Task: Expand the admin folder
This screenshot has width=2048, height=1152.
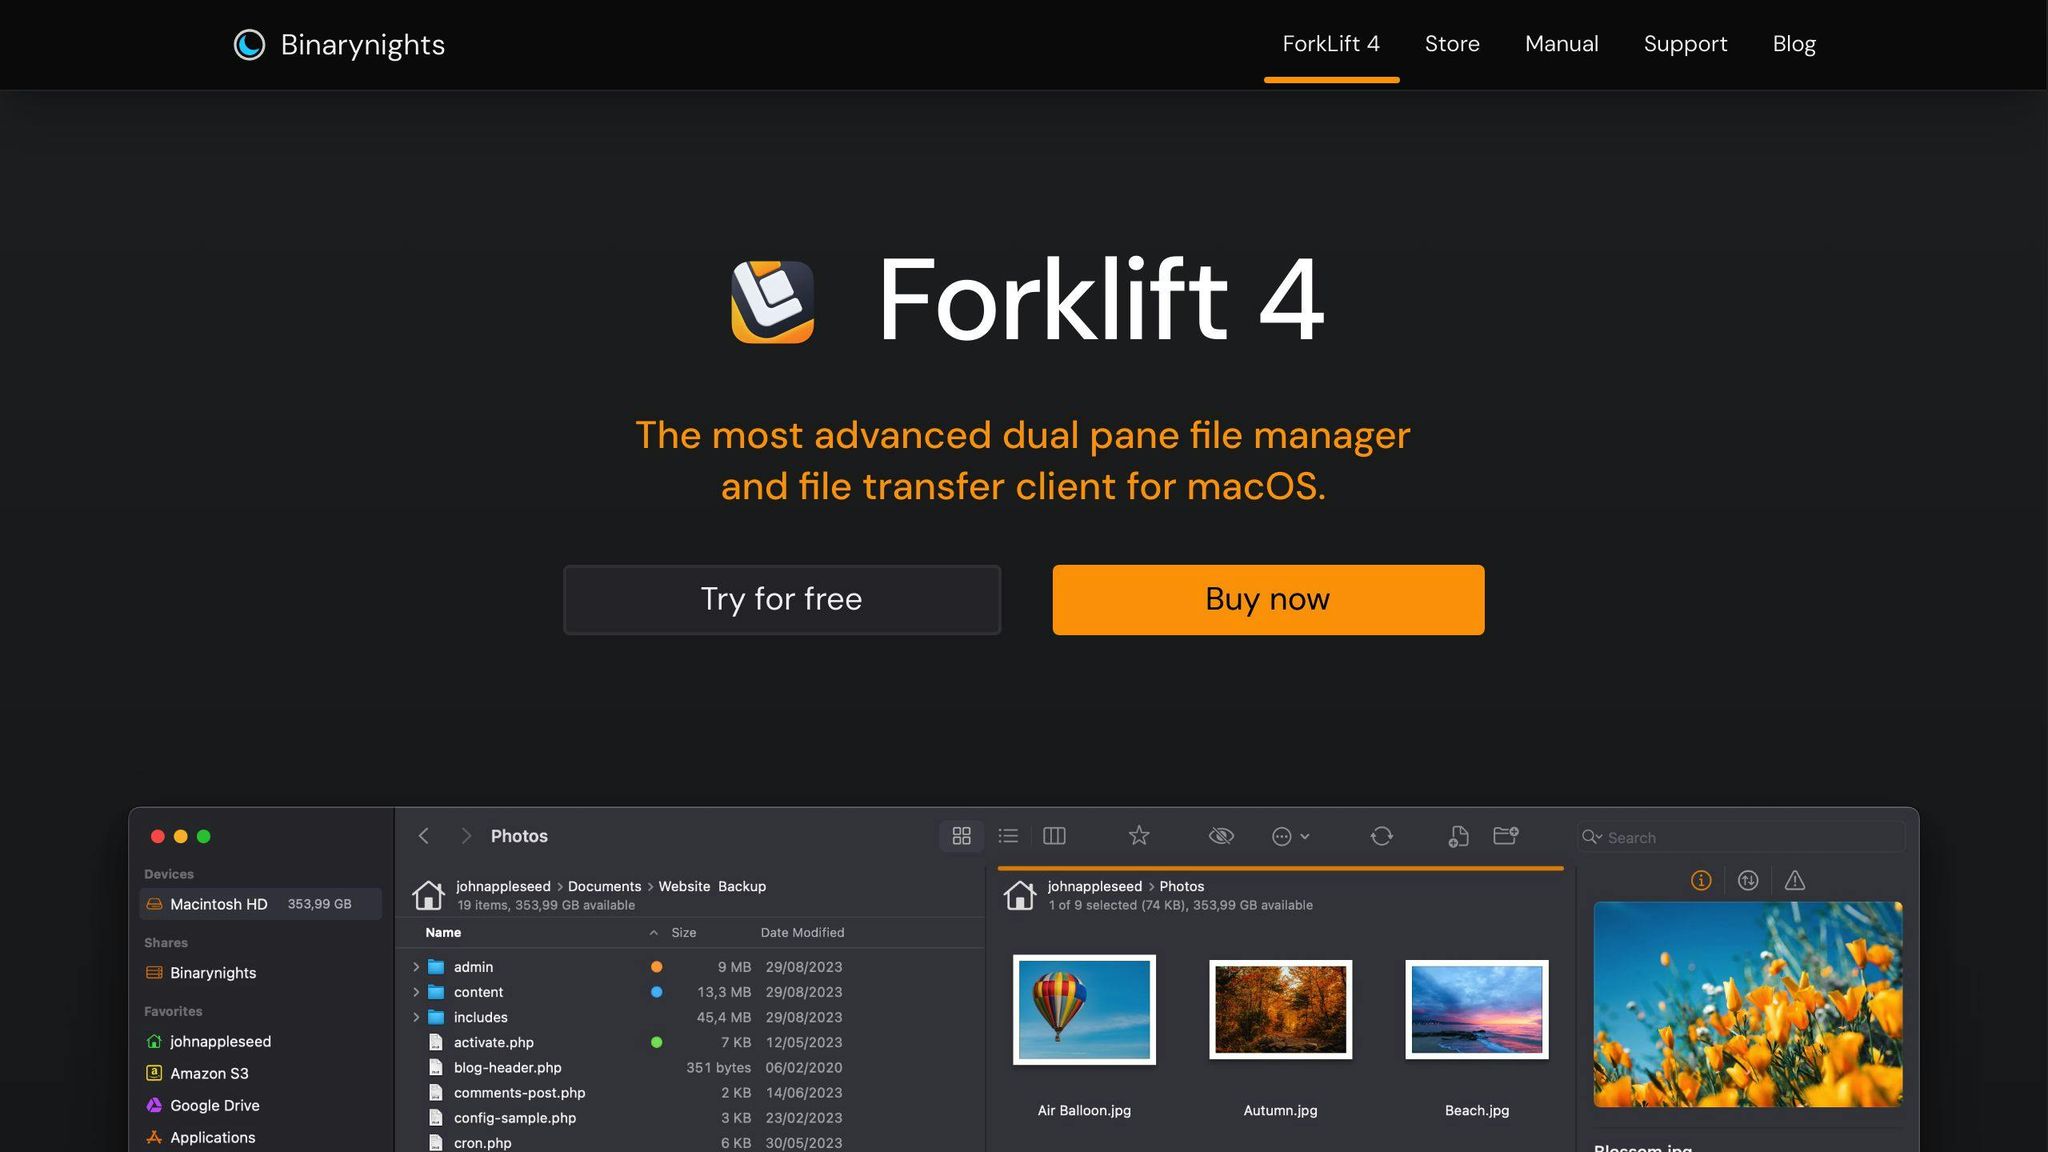Action: coord(416,967)
